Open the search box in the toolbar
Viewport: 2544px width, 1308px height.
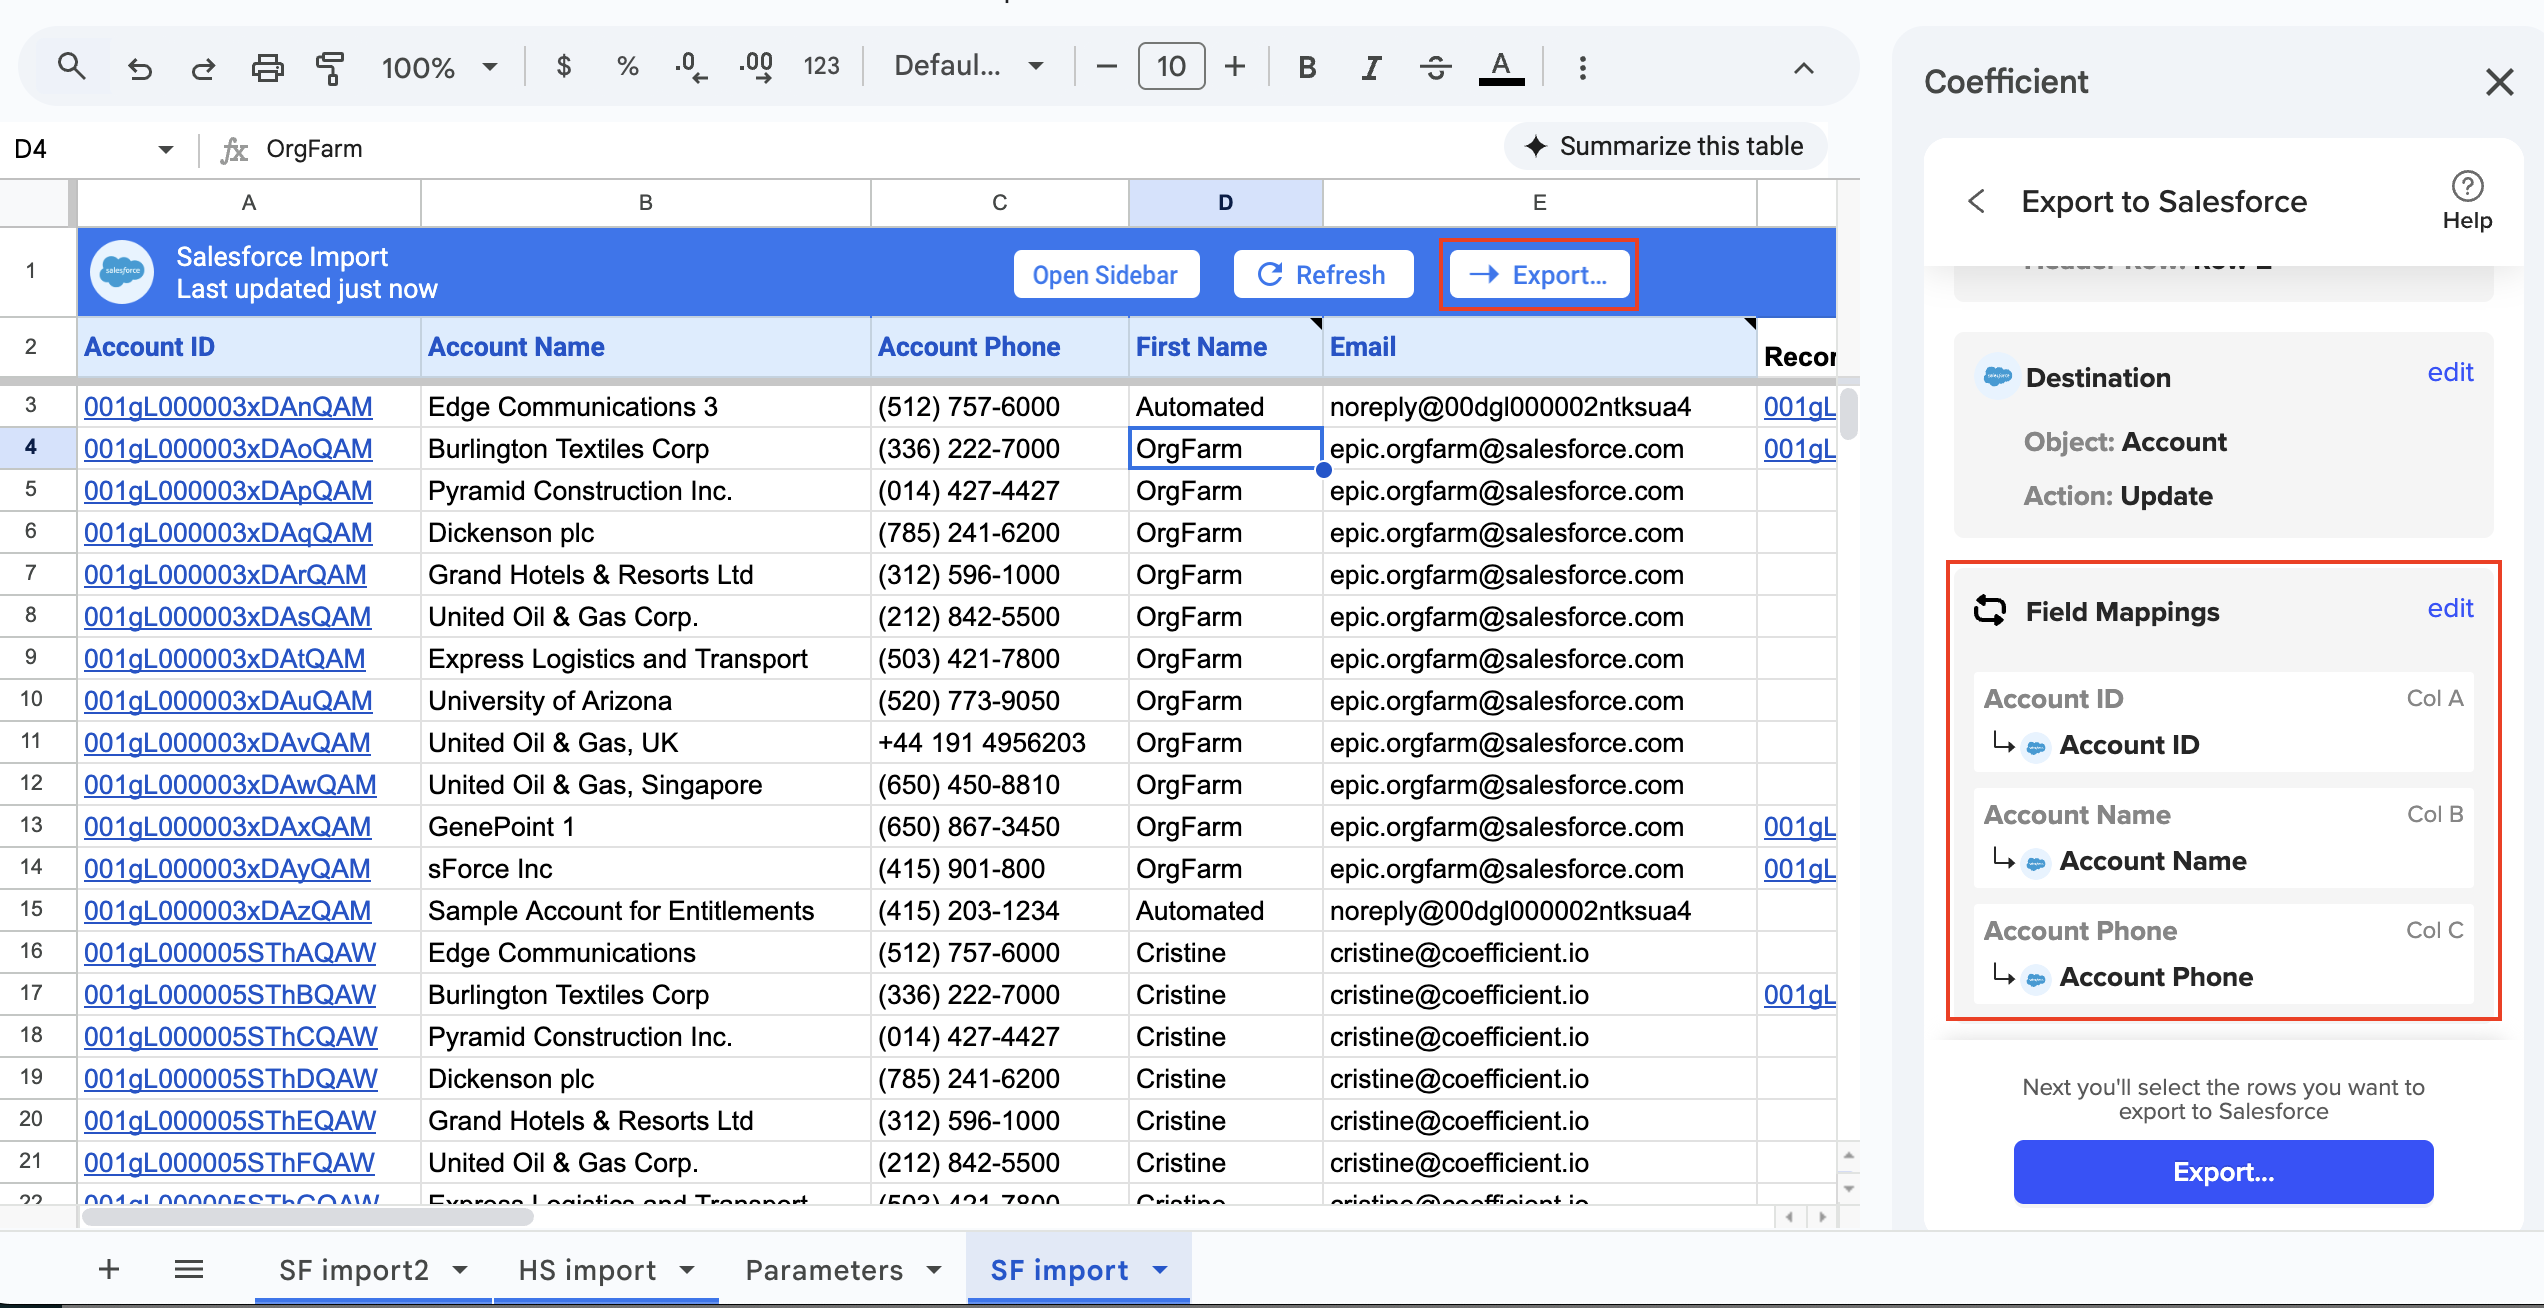click(x=71, y=67)
